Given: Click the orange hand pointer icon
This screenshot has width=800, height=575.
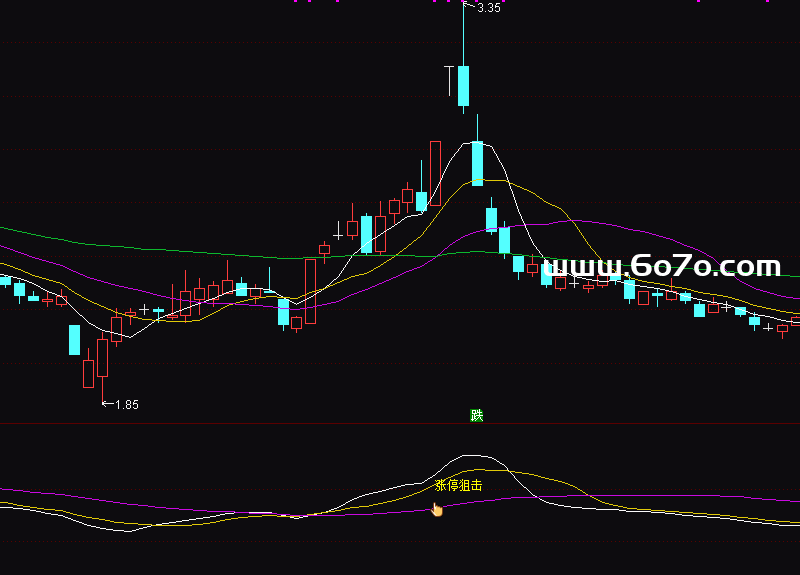Looking at the screenshot, I should point(436,510).
